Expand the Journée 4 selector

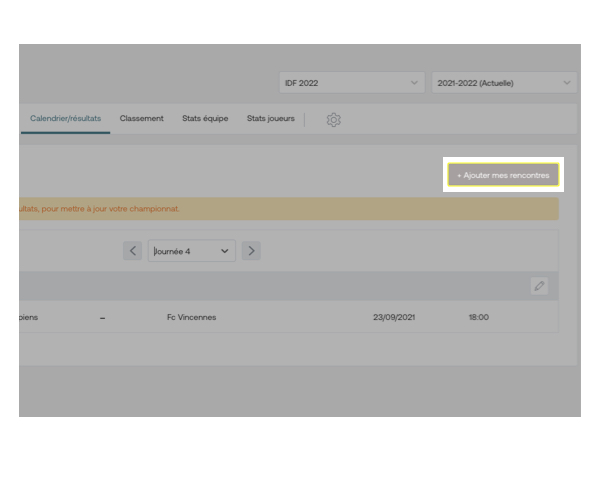click(x=192, y=251)
